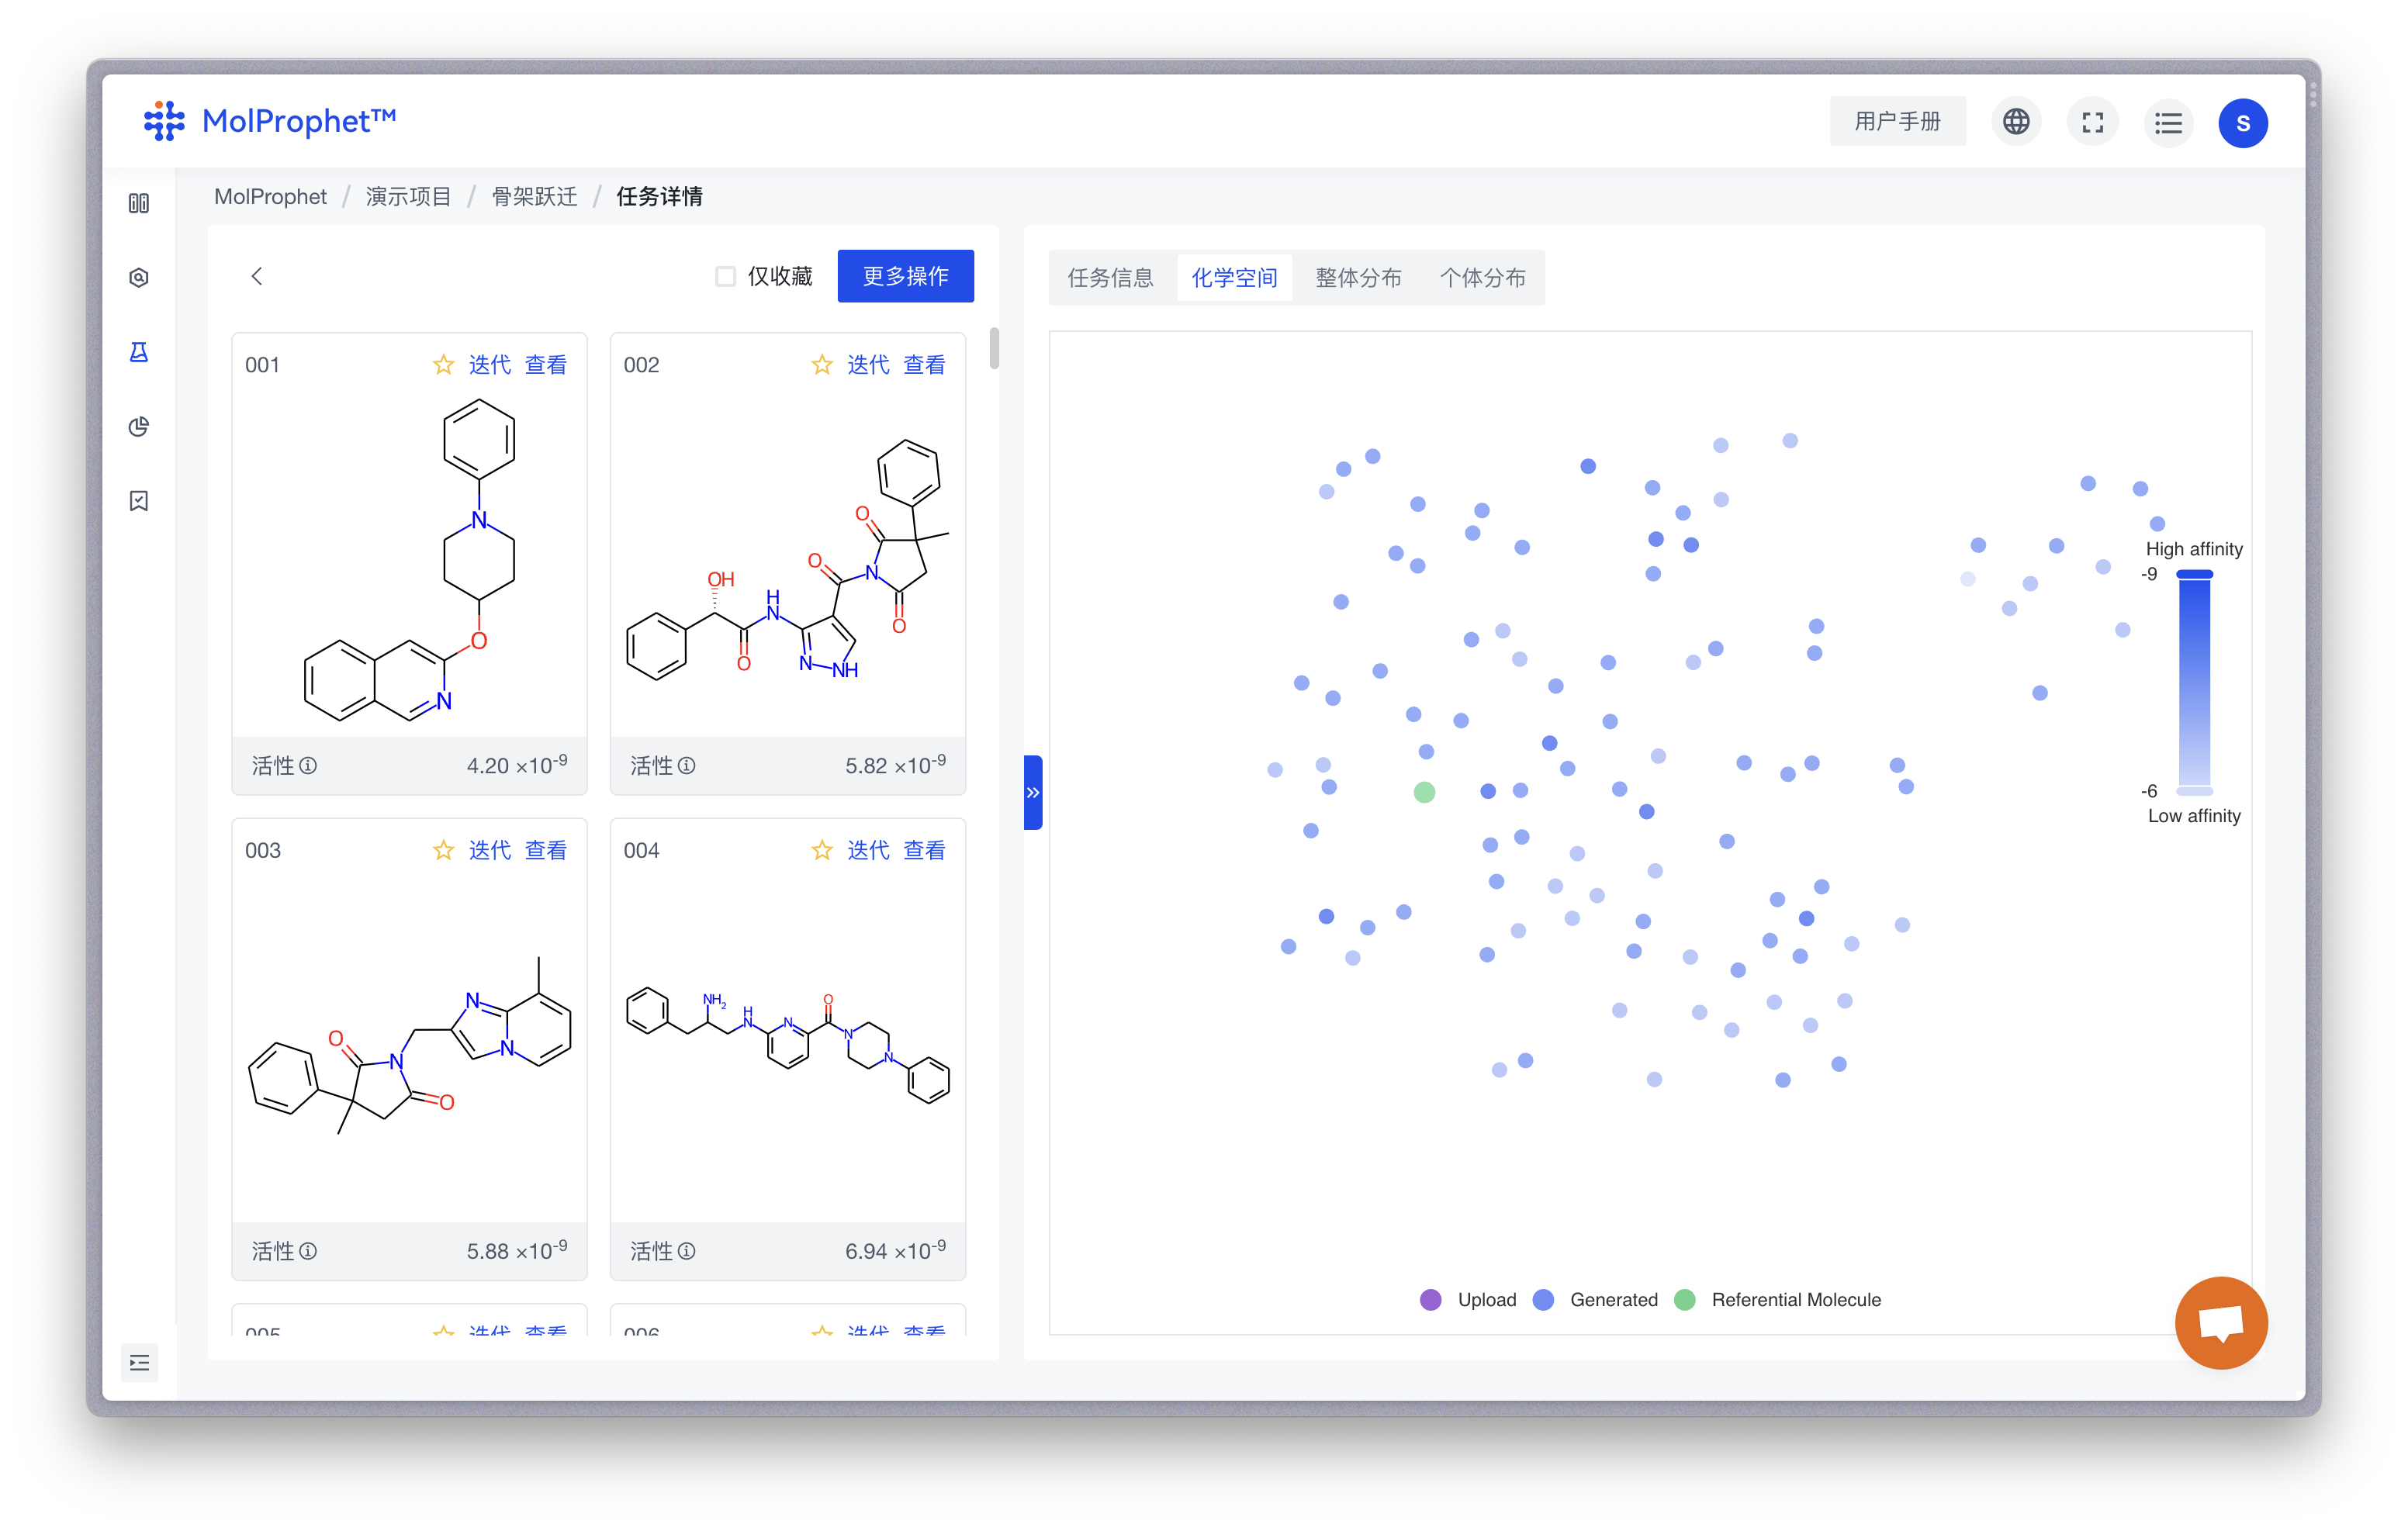Screen dimensions: 2408x1531
Task: Click the Low affinity label
Action: (x=2194, y=816)
